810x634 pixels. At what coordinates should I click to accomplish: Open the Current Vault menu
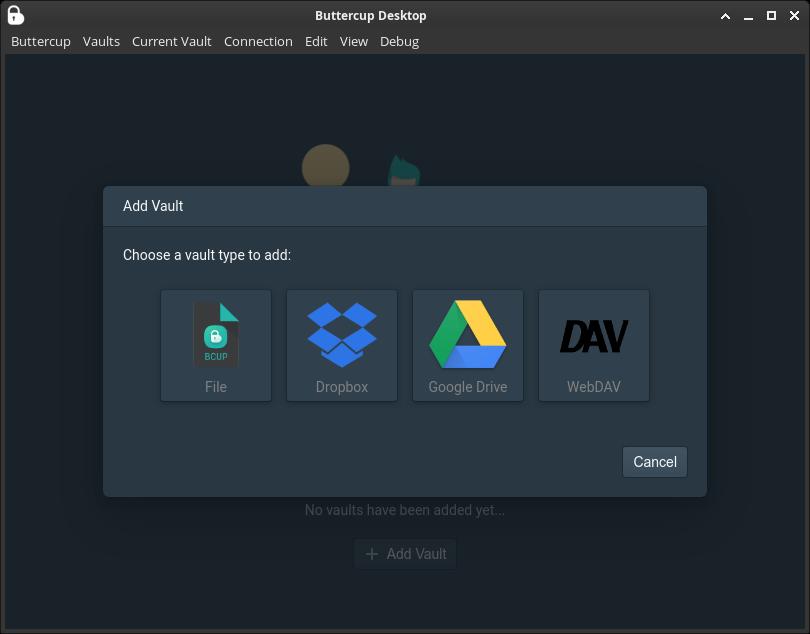(x=172, y=41)
